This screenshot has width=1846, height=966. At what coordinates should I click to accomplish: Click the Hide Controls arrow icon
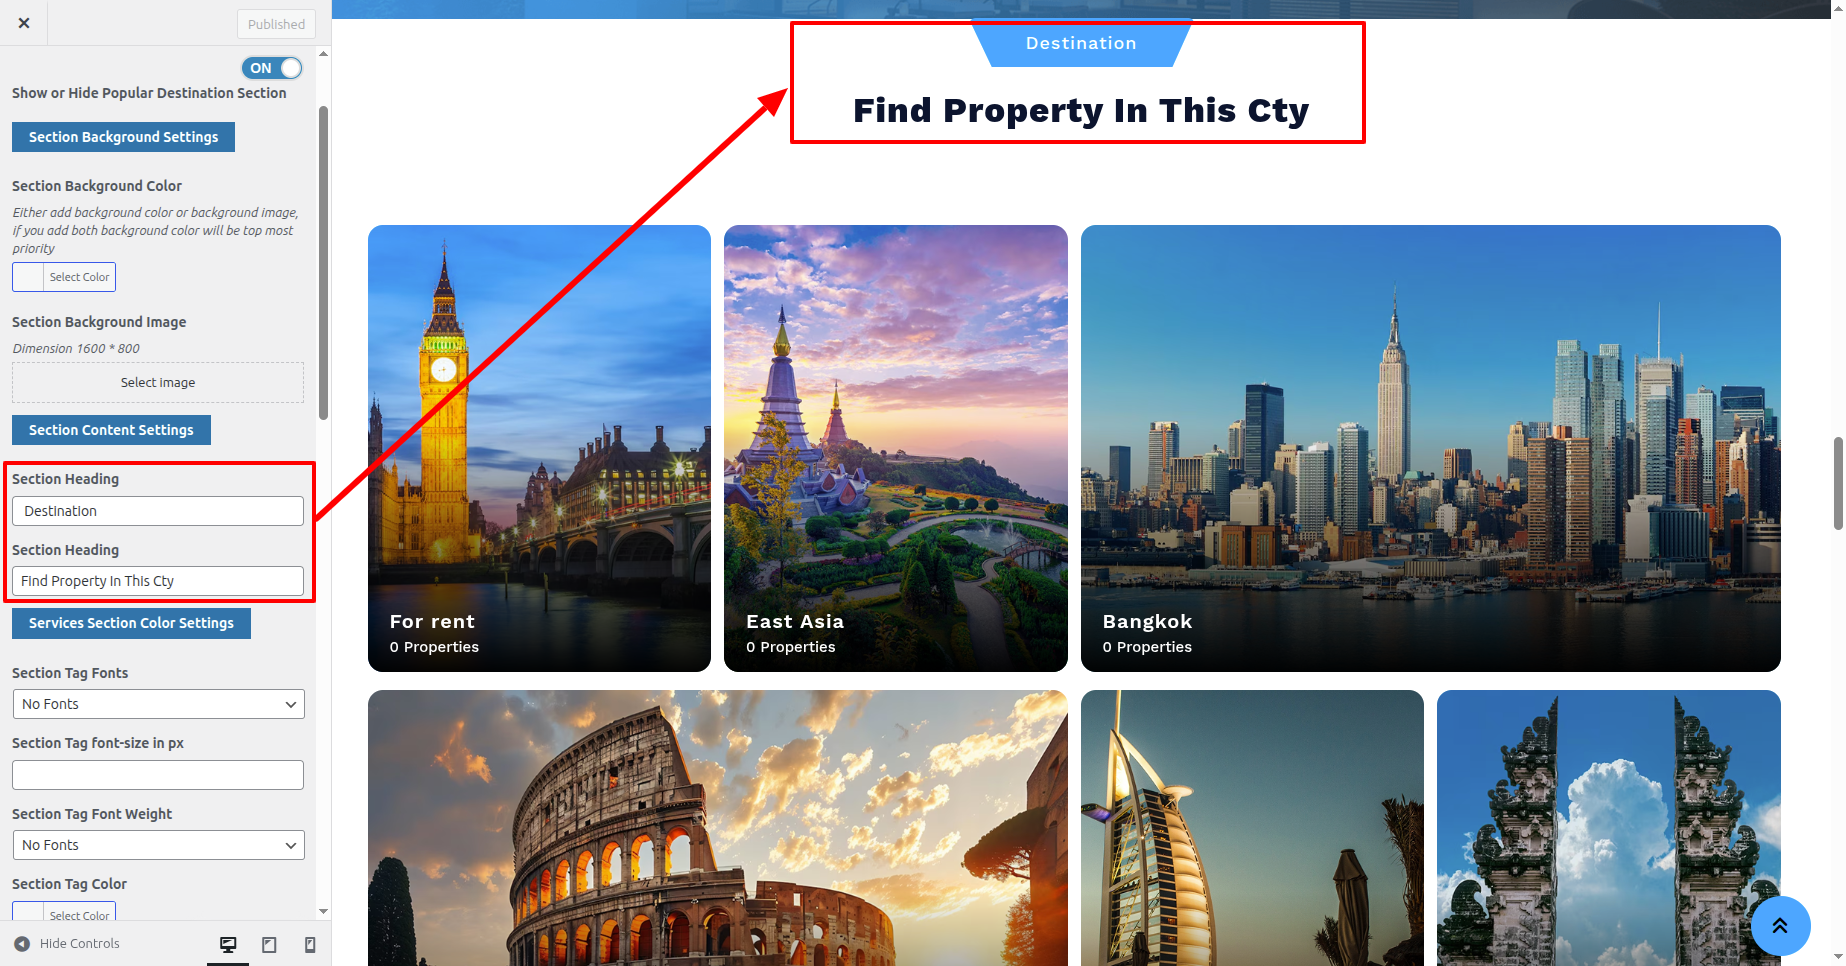pyautogui.click(x=22, y=943)
